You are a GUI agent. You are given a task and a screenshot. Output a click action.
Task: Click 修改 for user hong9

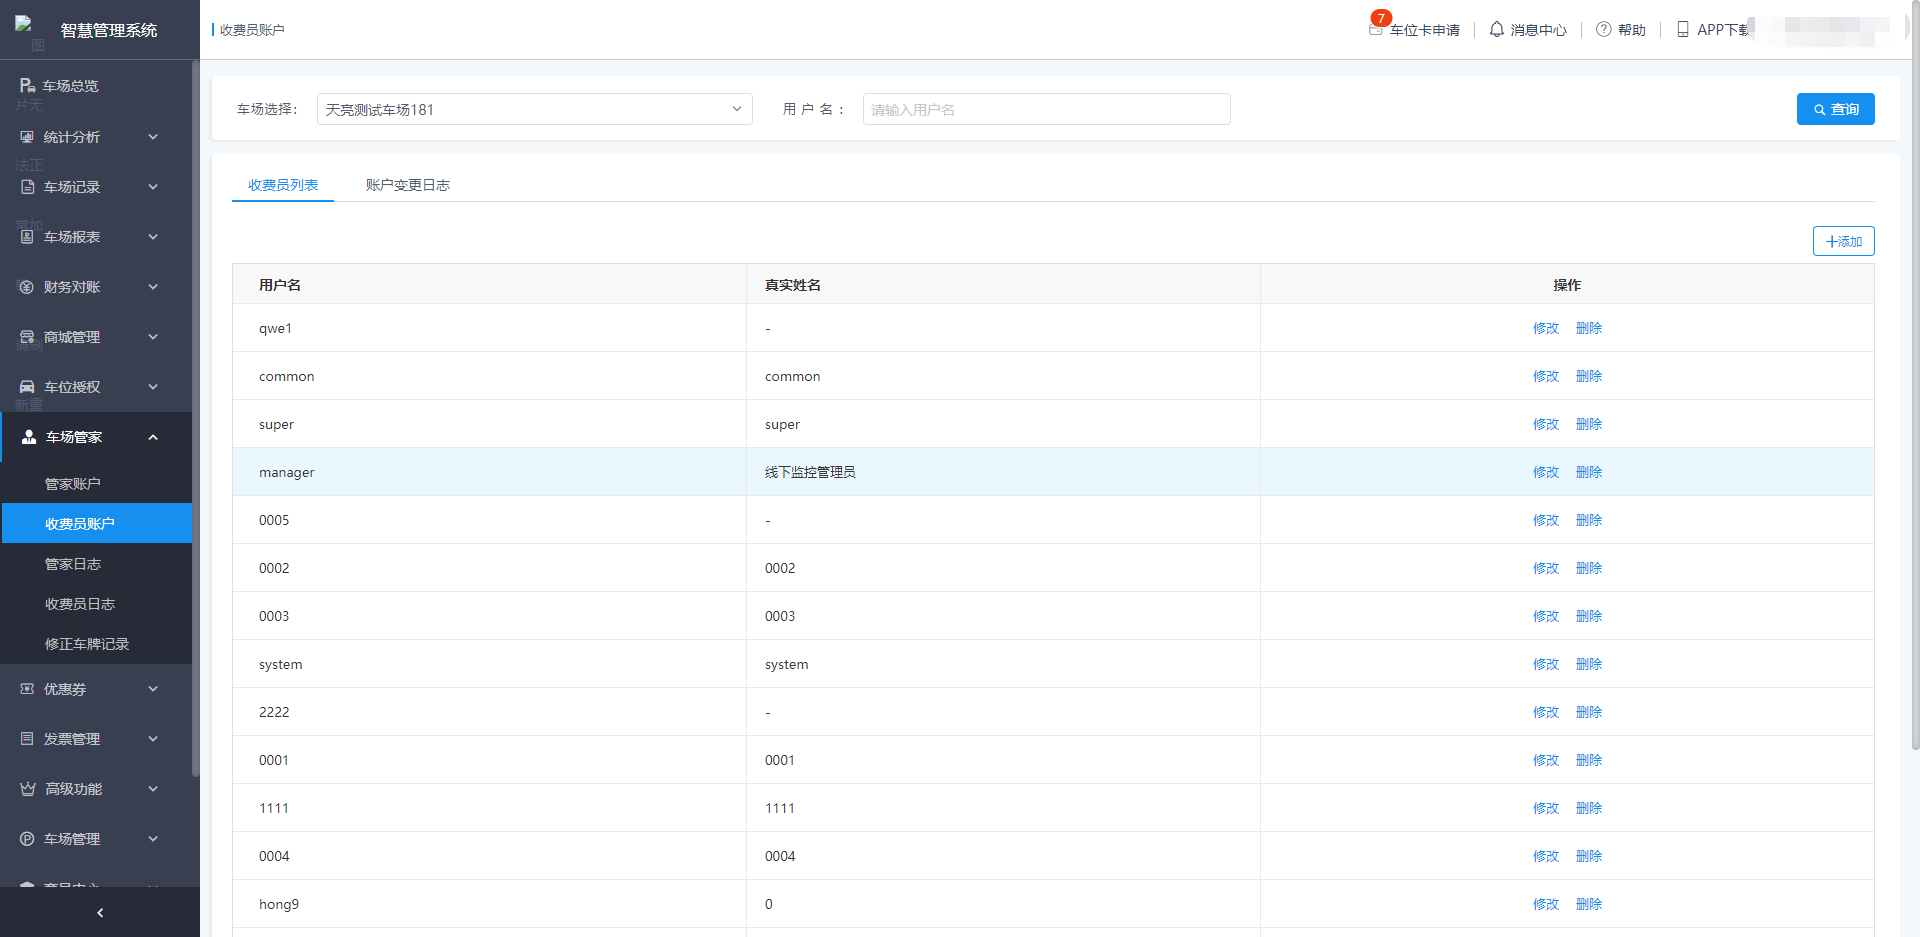(x=1546, y=904)
